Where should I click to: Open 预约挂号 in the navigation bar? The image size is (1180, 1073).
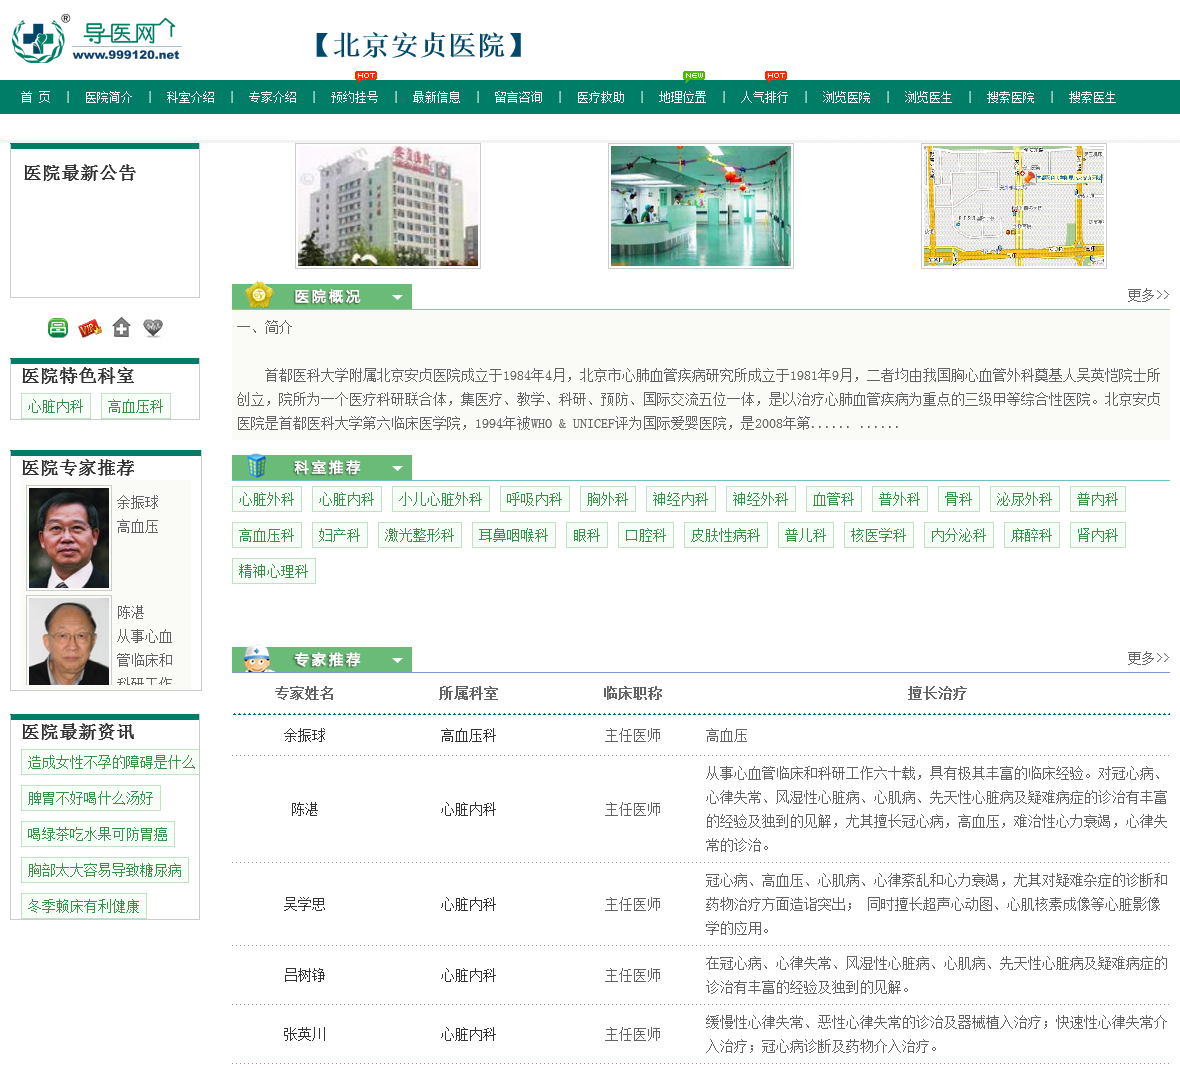tap(354, 97)
